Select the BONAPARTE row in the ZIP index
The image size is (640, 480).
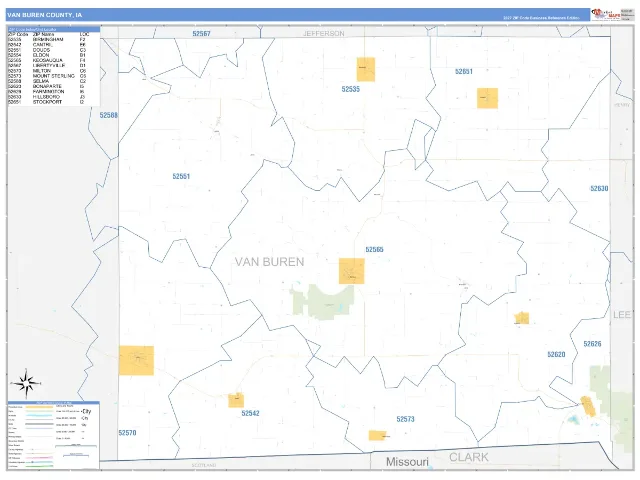click(48, 87)
